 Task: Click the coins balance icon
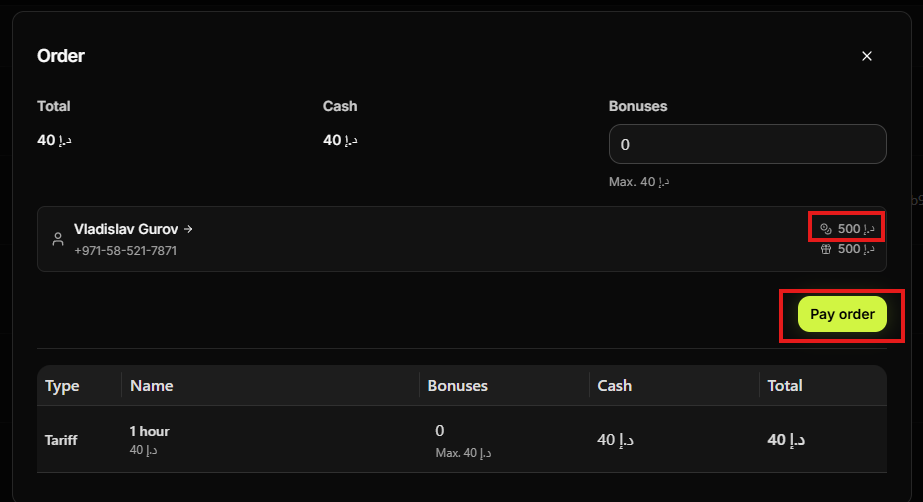pos(825,229)
